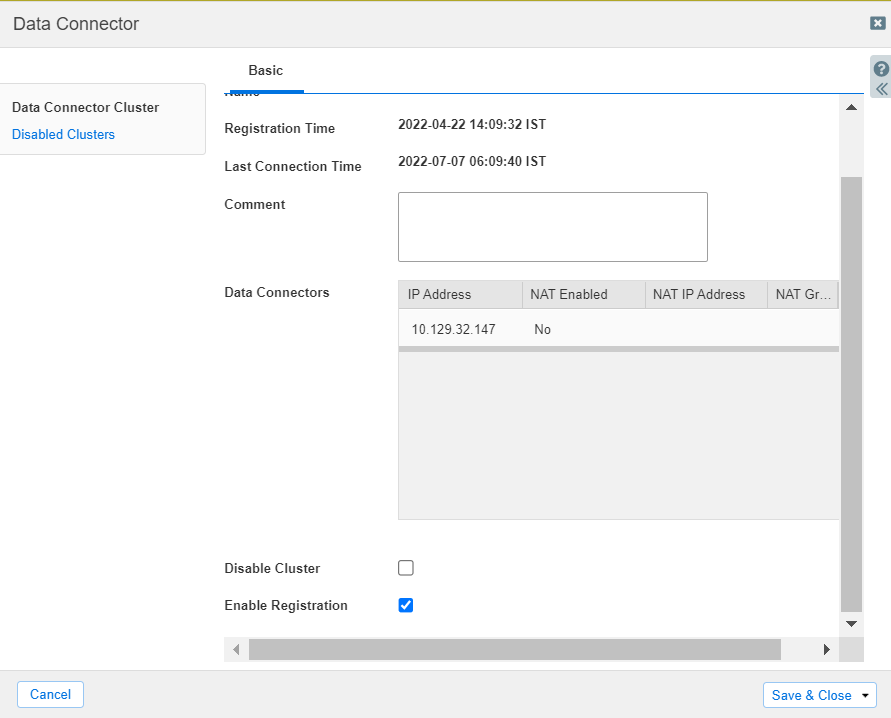Click the Cancel button
Screen dimensions: 891x718
pyautogui.click(x=49, y=693)
